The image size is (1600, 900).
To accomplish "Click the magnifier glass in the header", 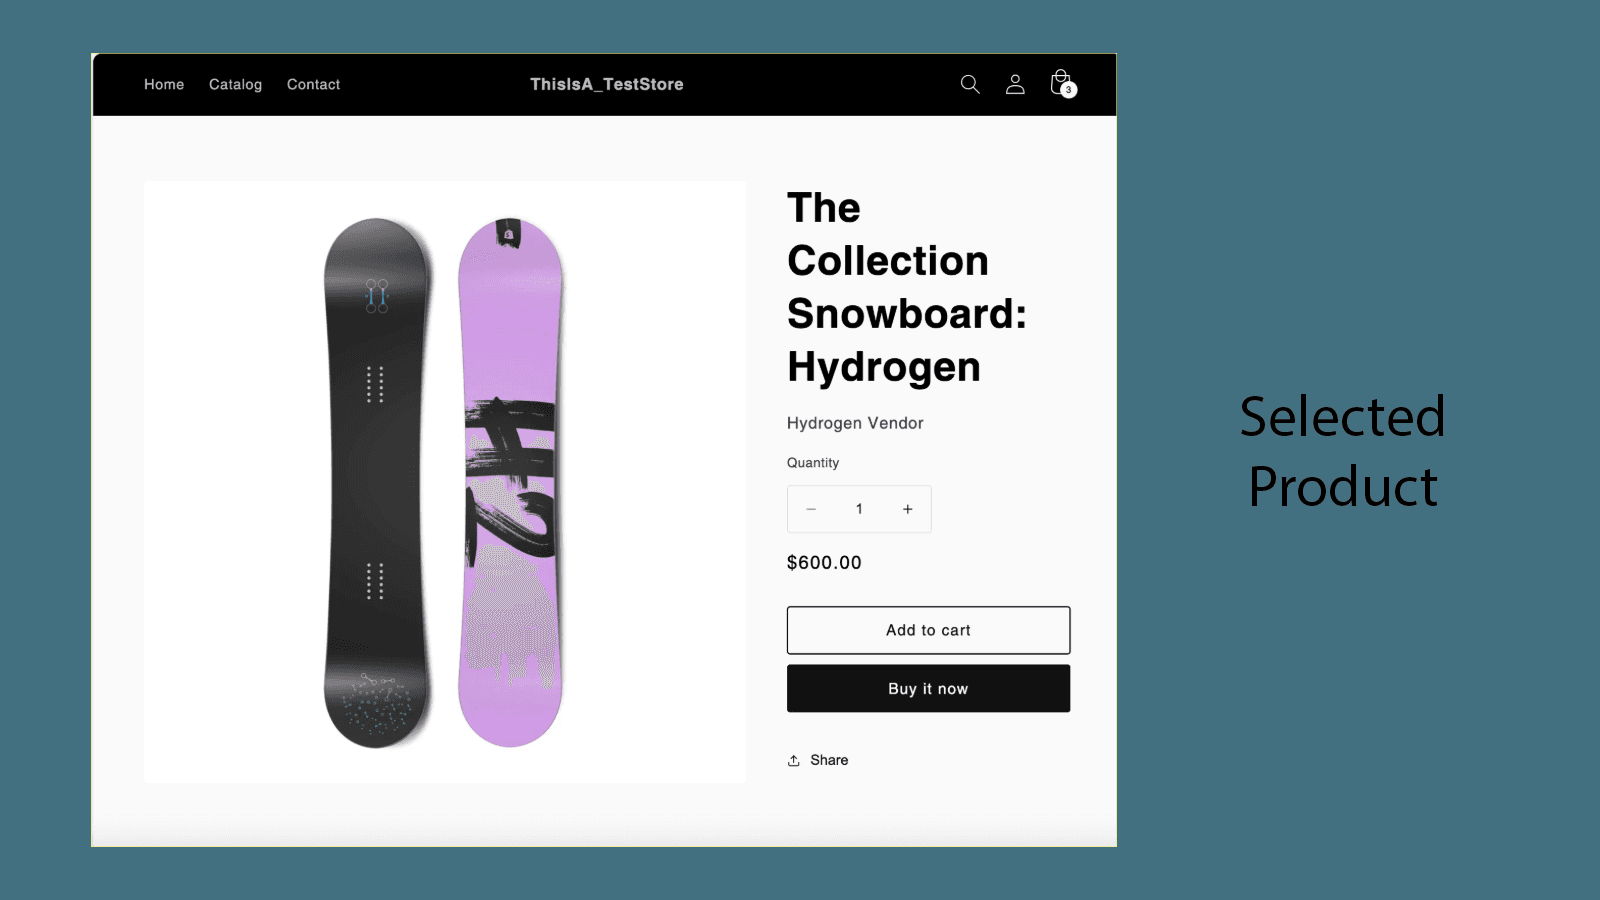I will 969,84.
